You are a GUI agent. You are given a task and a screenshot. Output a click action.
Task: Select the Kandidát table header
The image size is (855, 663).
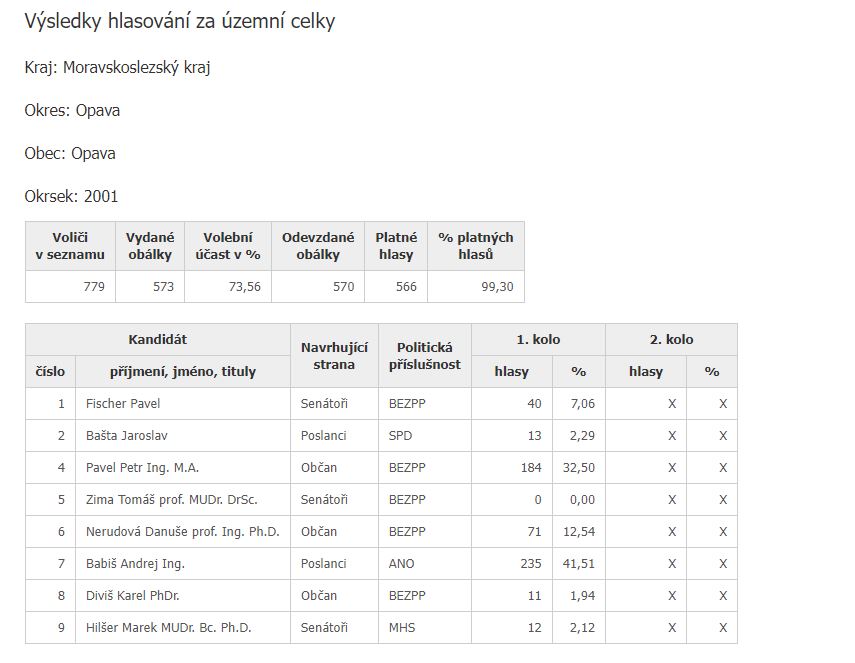pyautogui.click(x=158, y=340)
